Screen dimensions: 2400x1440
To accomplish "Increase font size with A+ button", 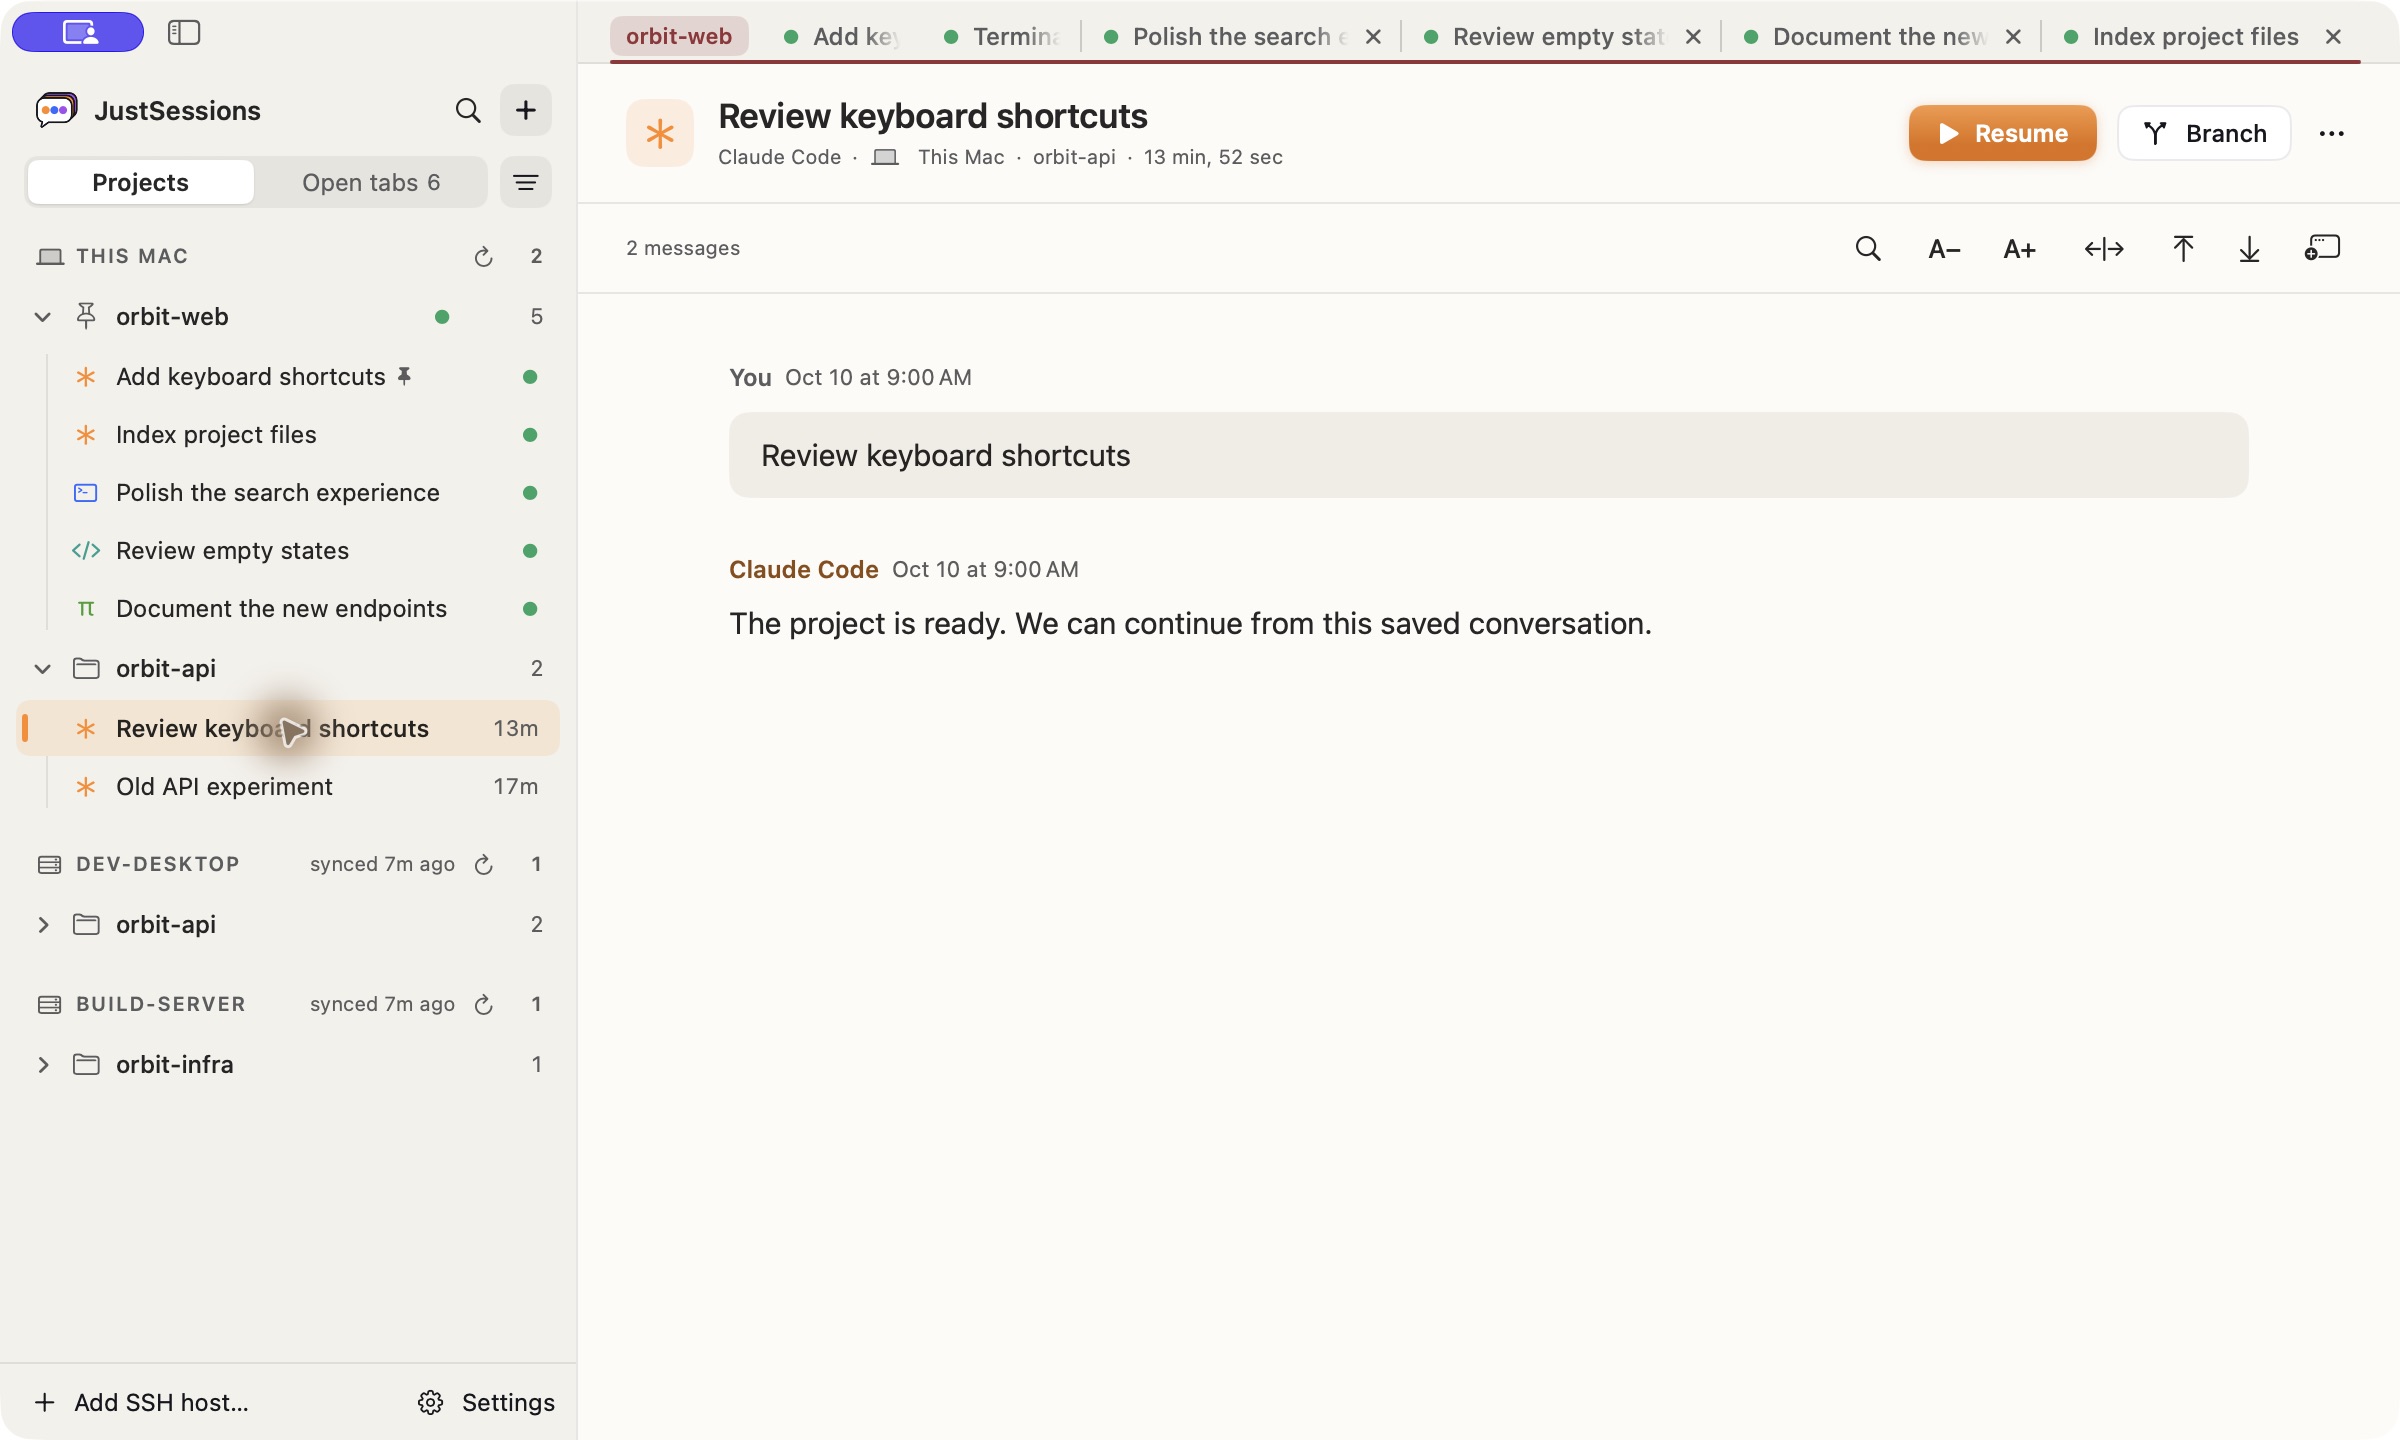I will point(2020,249).
